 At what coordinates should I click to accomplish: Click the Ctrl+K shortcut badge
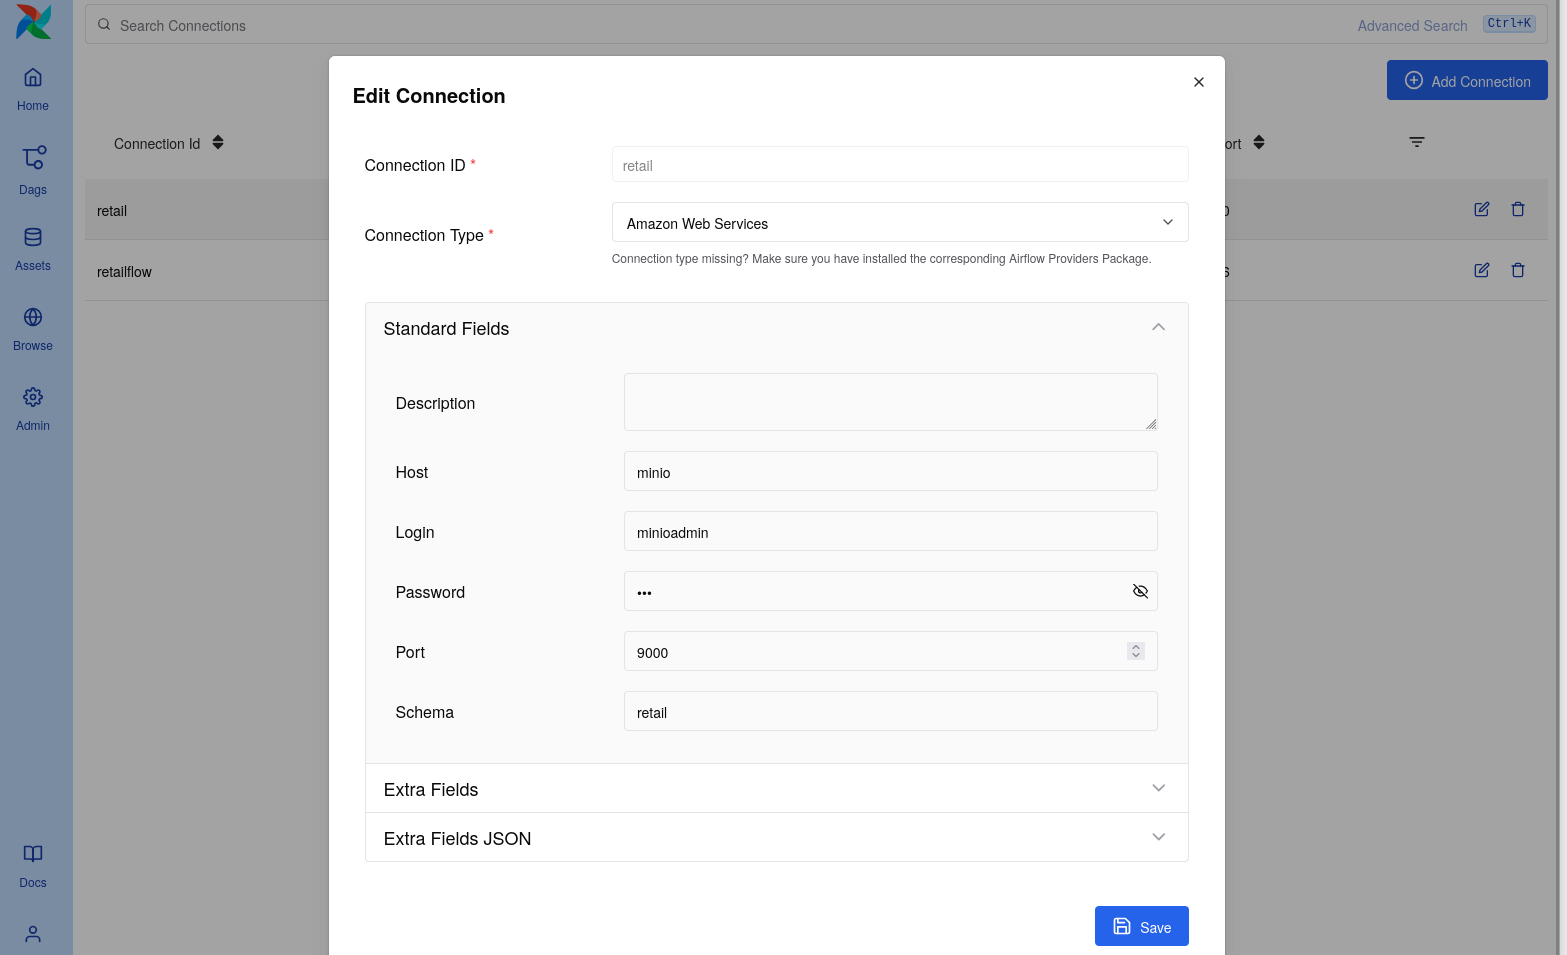click(x=1509, y=23)
